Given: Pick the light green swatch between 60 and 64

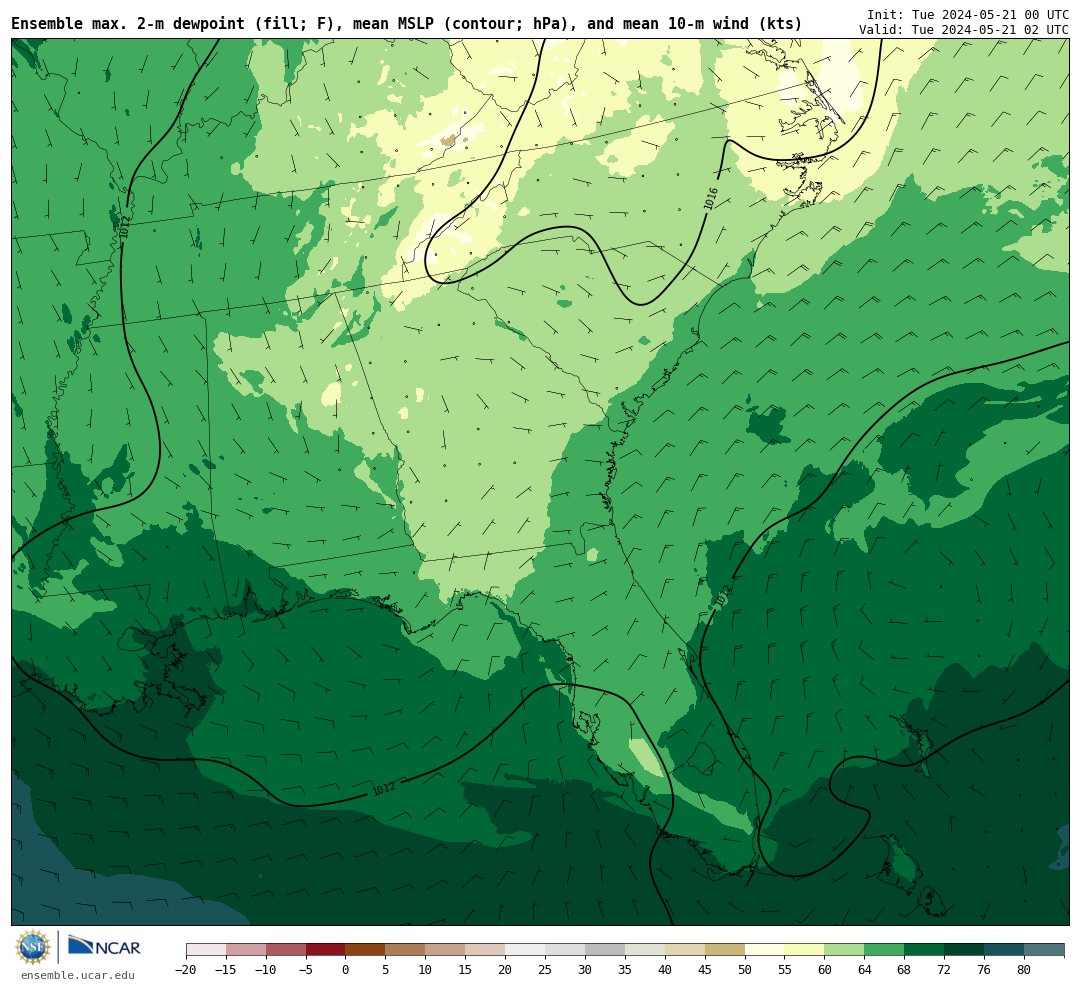Looking at the screenshot, I should coord(844,950).
